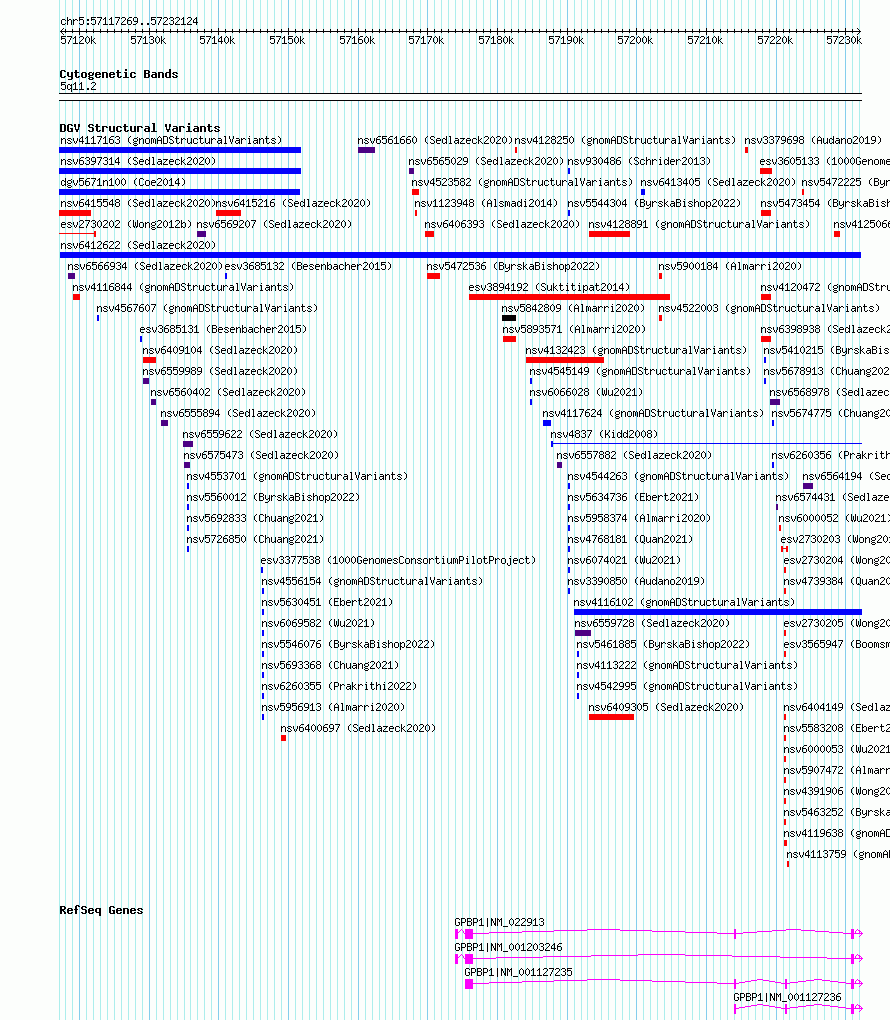
Task: Click nsv4128250 variant label
Action: coord(625,141)
